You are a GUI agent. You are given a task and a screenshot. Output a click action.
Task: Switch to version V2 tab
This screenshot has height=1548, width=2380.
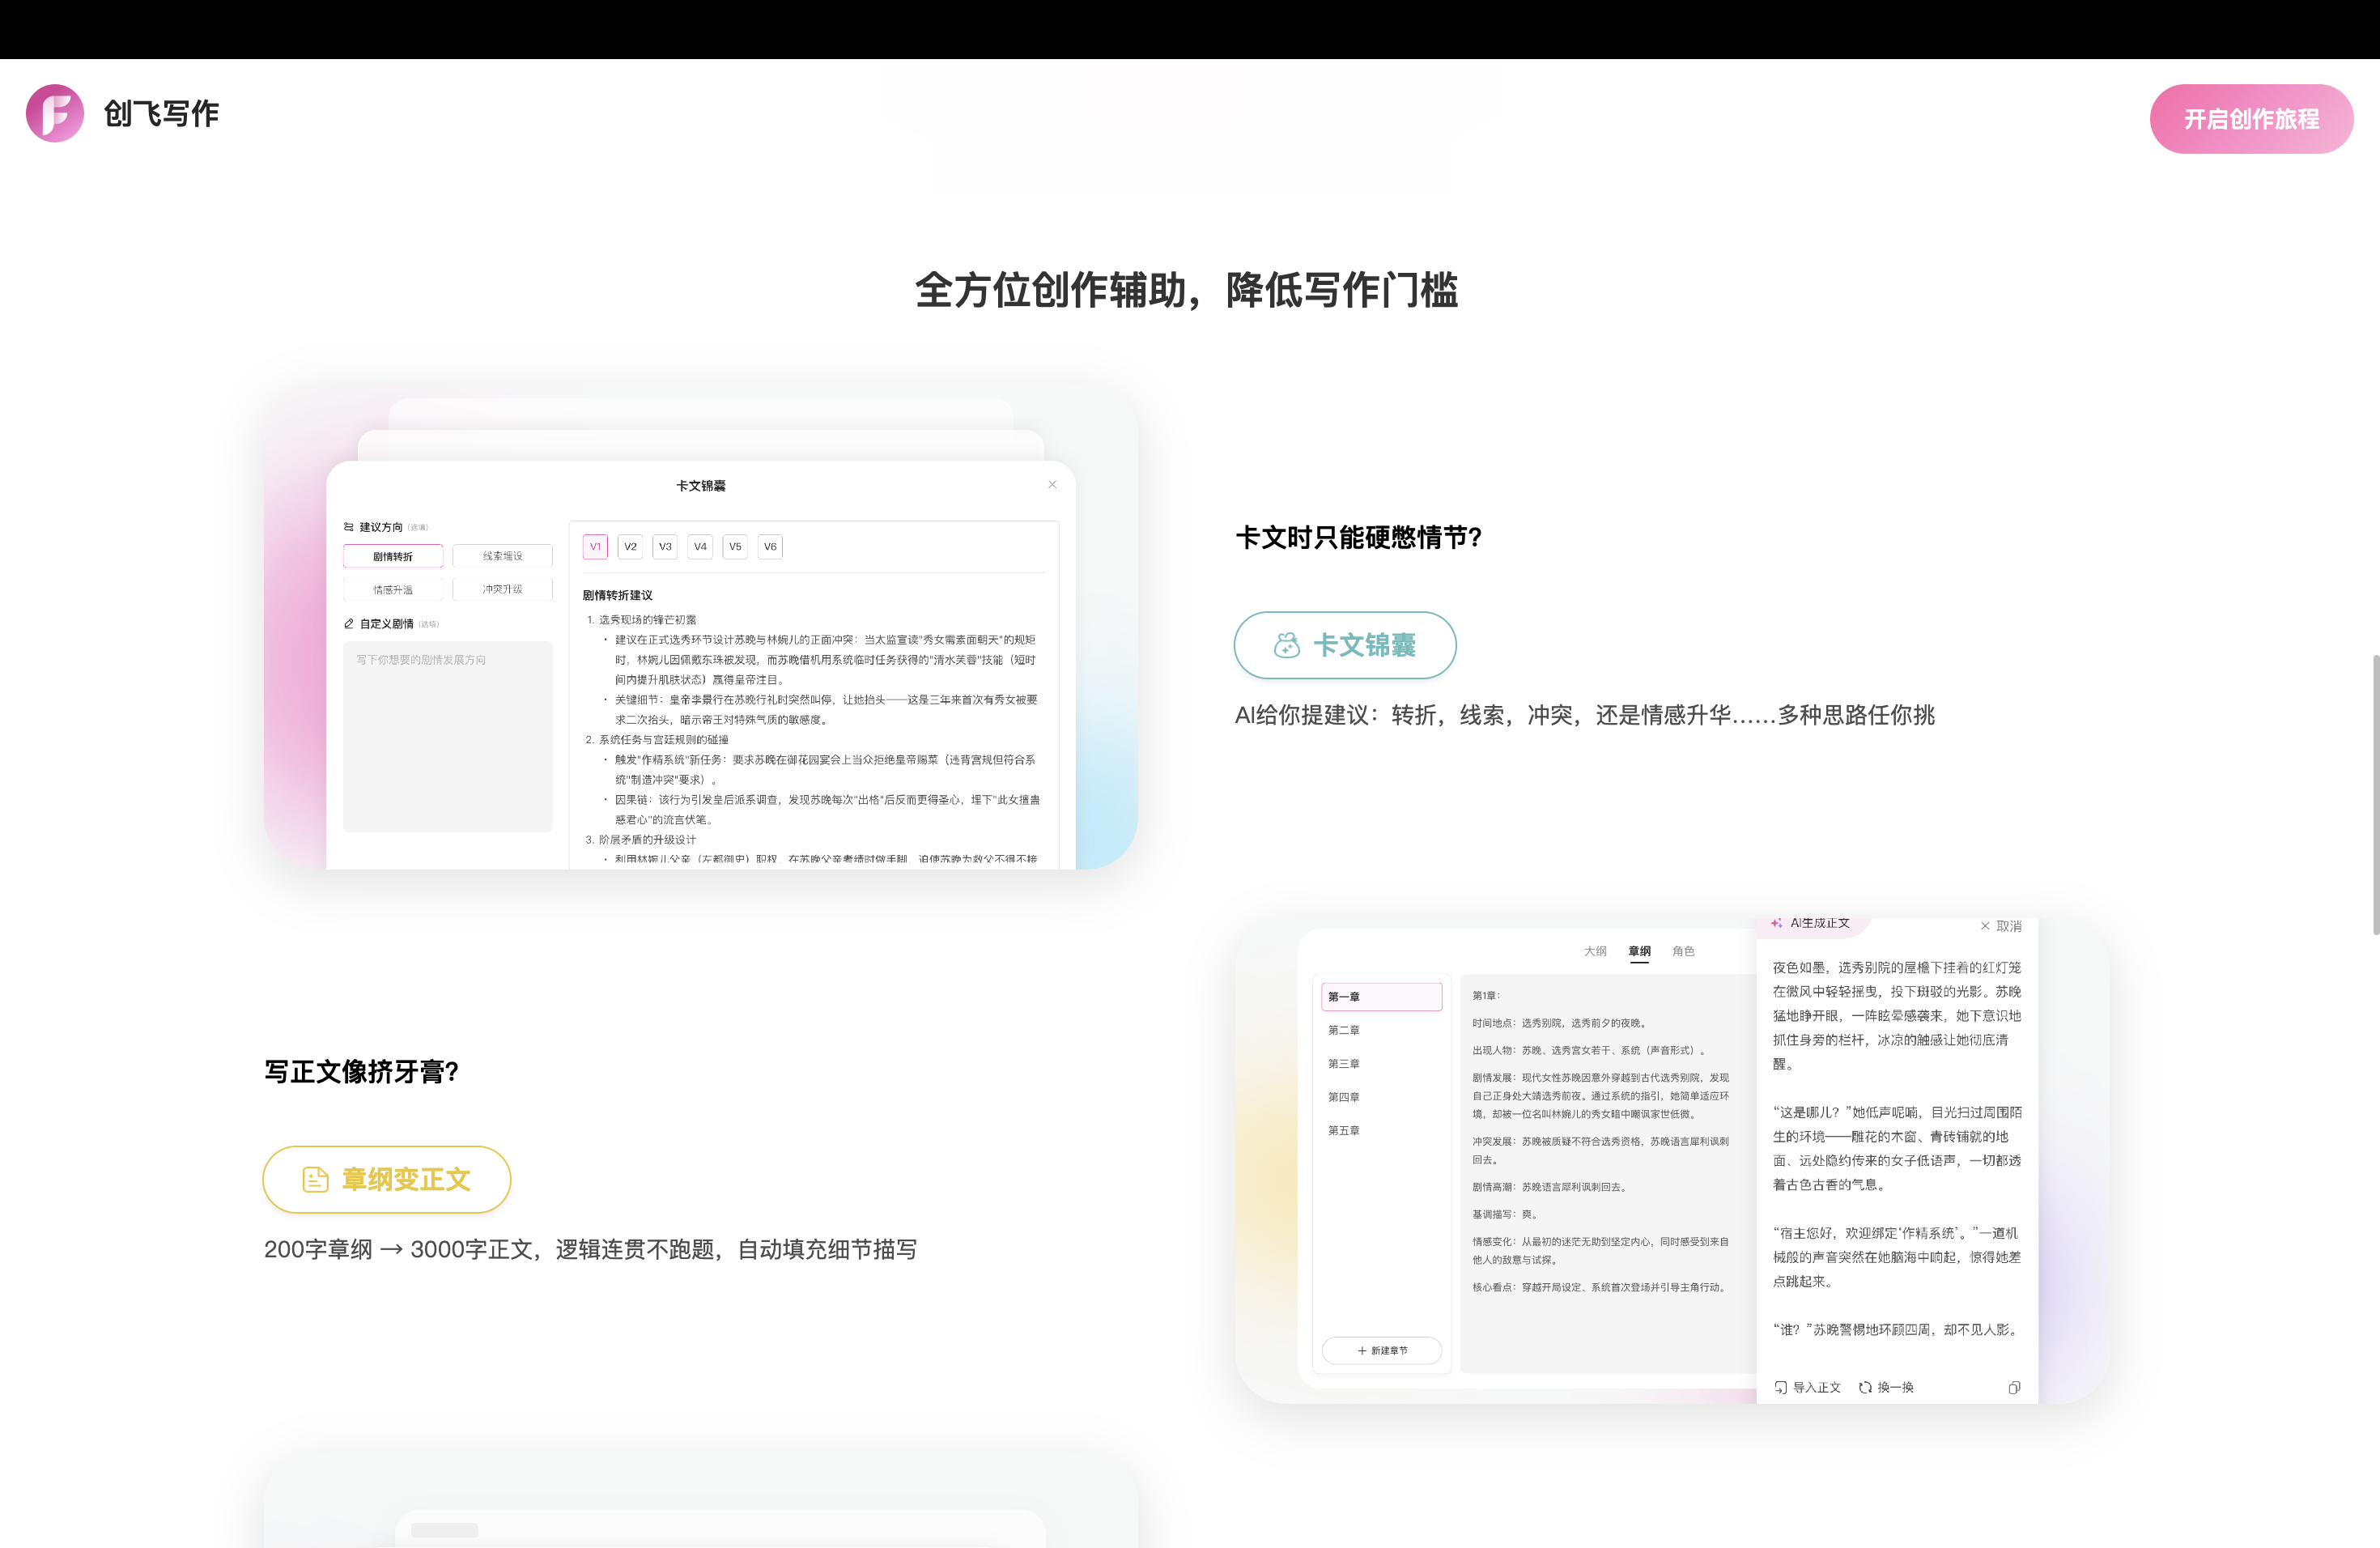(630, 546)
